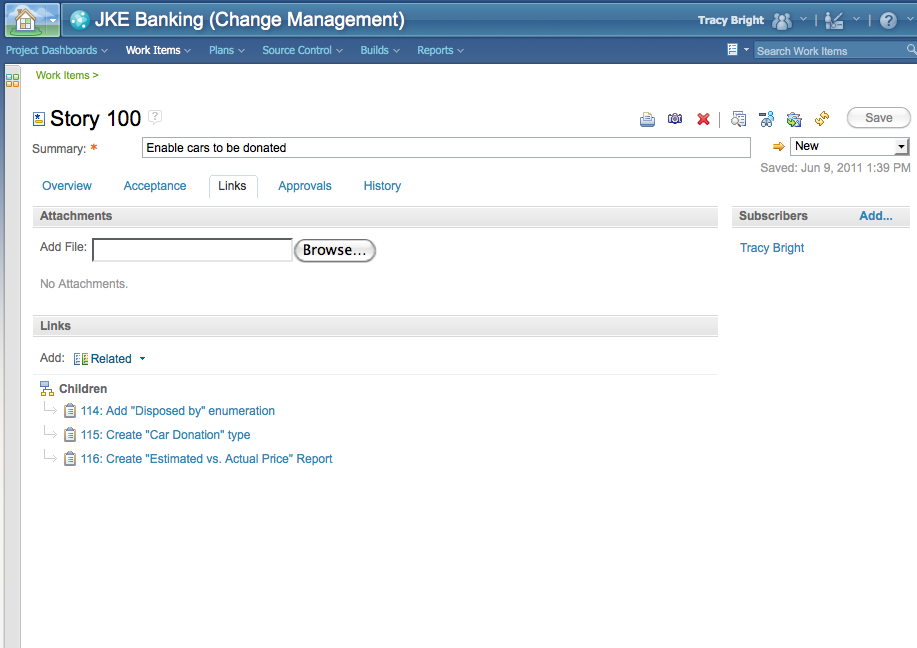Open child 114: Add "Disposed by" enumeration
917x648 pixels.
click(x=178, y=411)
